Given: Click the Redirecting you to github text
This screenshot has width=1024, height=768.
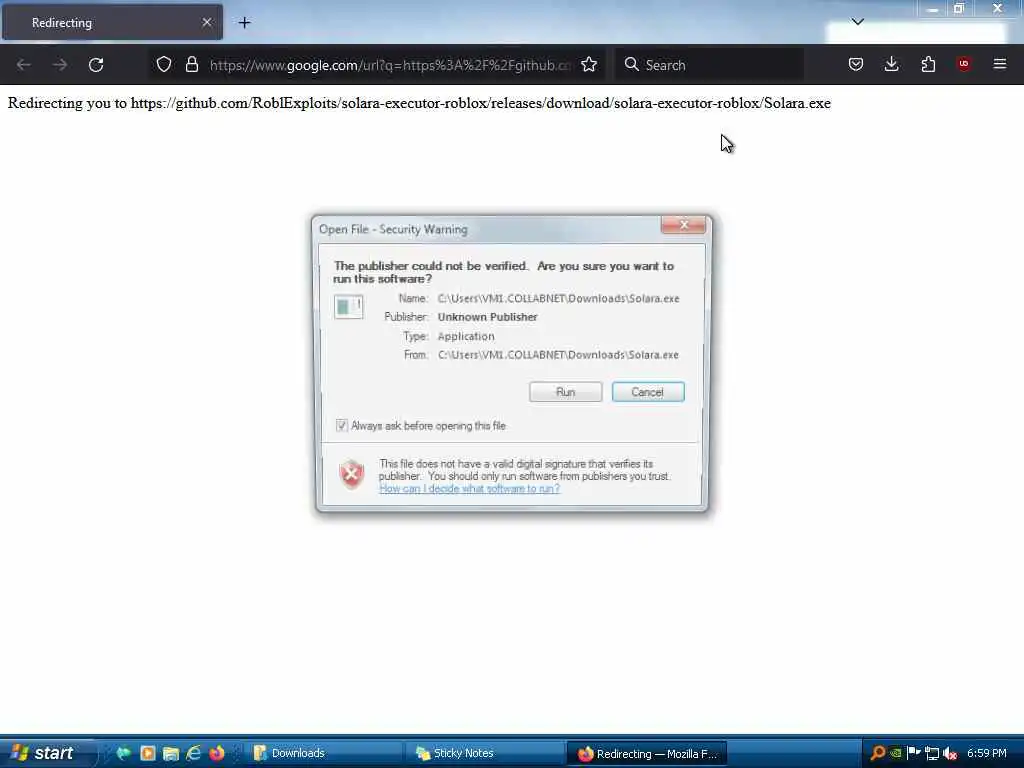Looking at the screenshot, I should click(419, 103).
